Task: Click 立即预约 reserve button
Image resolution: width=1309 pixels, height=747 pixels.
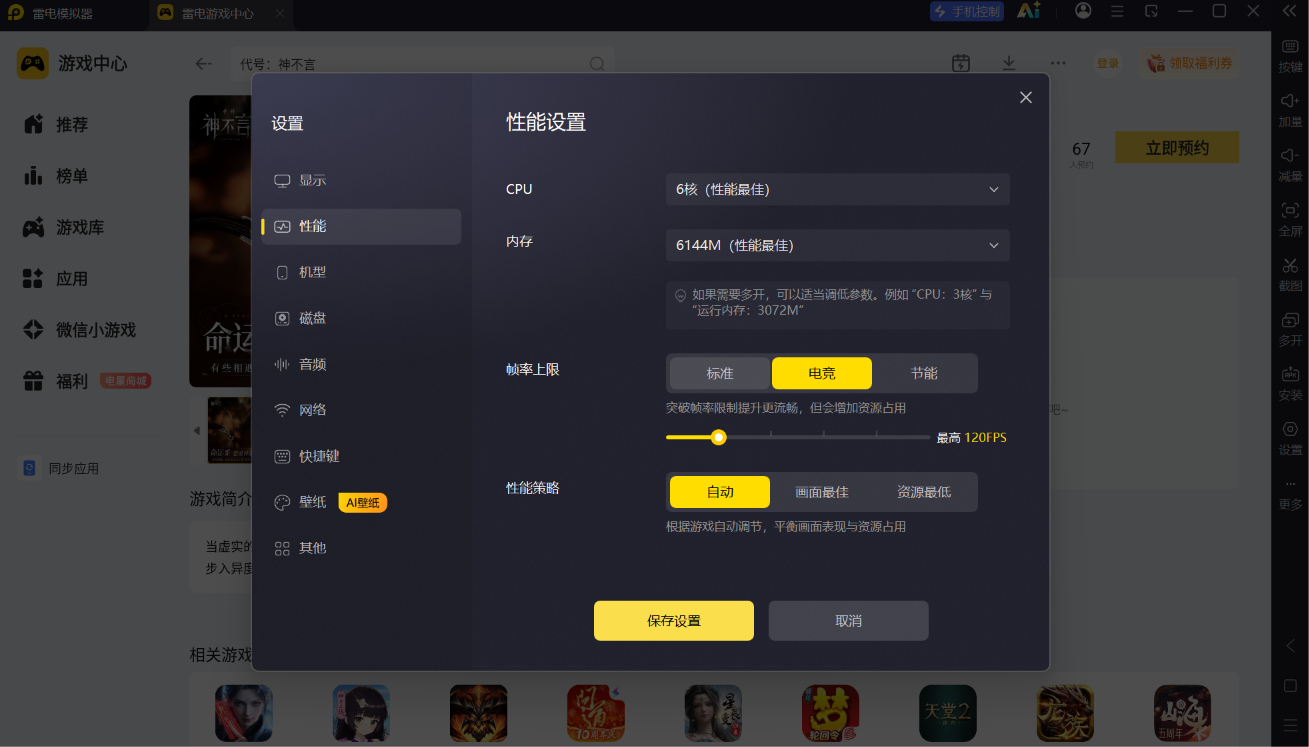Action: [x=1177, y=148]
